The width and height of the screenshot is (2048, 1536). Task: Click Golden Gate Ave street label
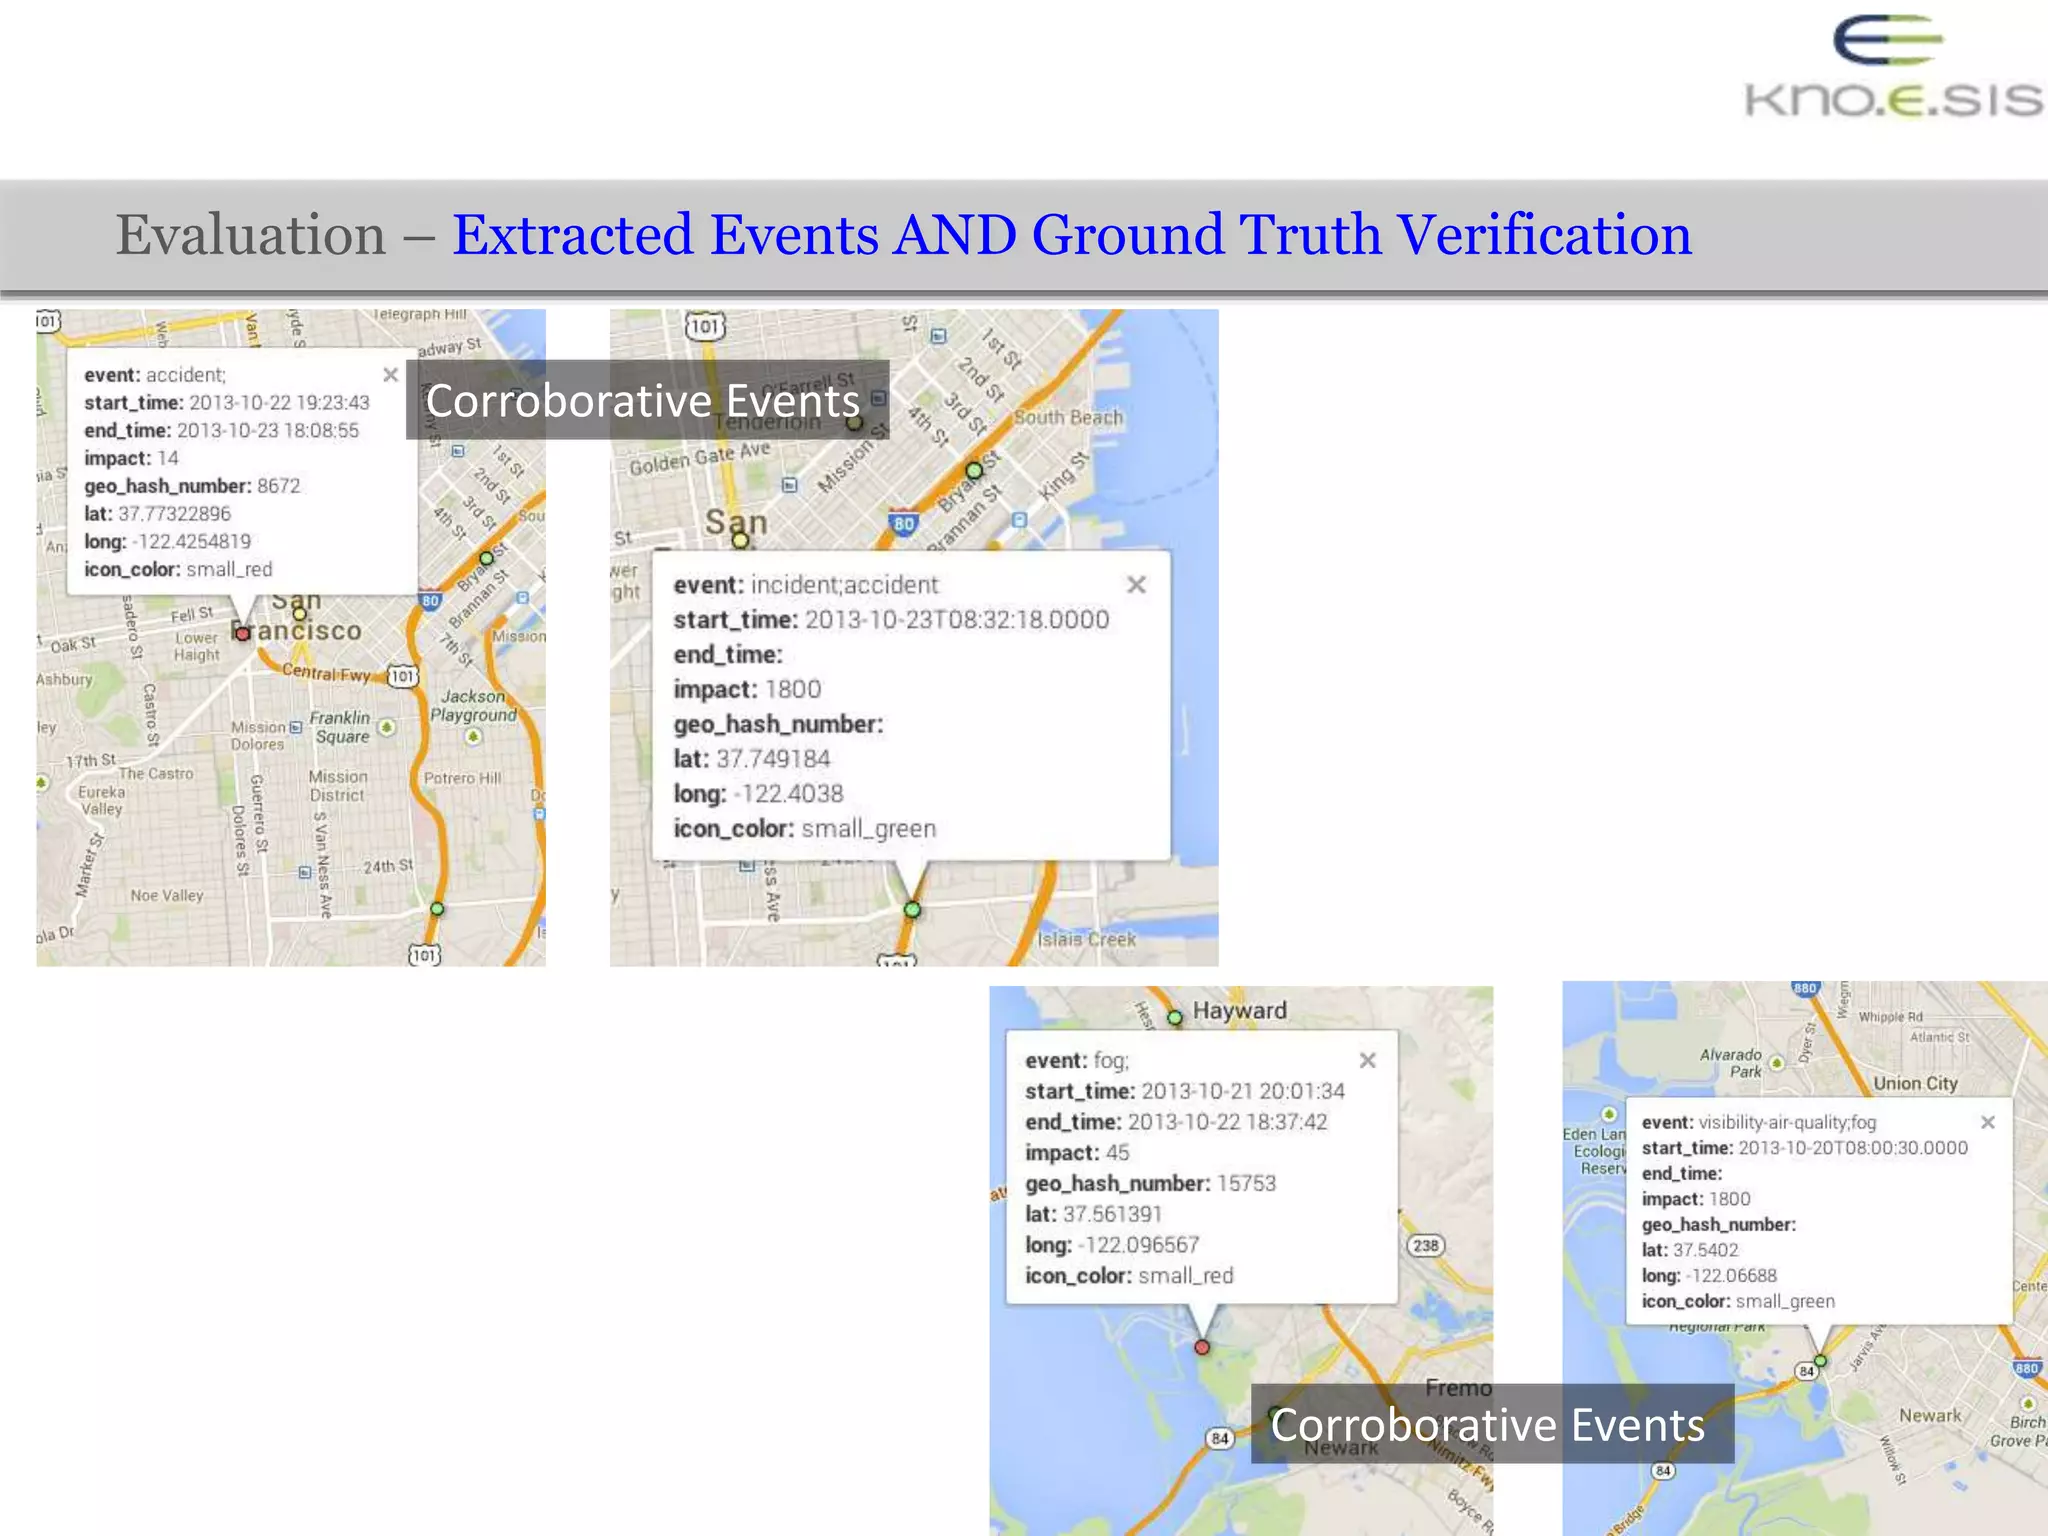(700, 459)
